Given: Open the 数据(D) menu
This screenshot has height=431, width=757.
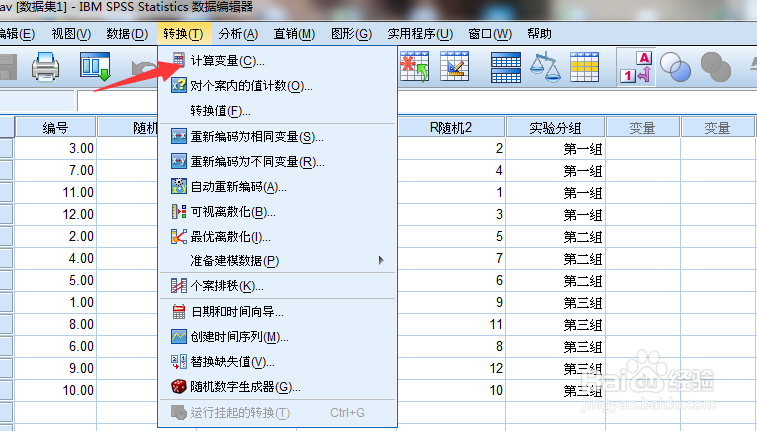Looking at the screenshot, I should click(x=127, y=34).
